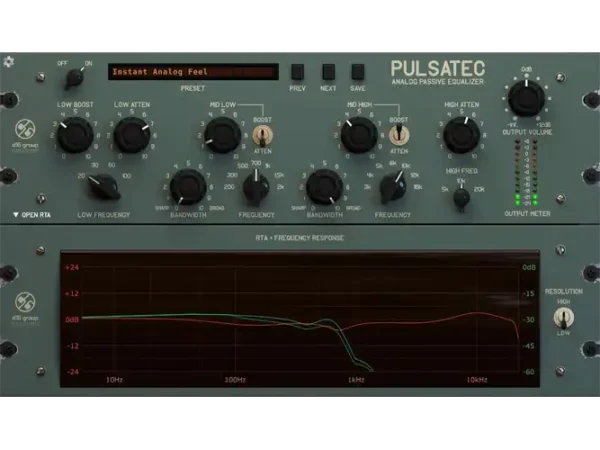Click the Mid Low Bandwidth knob
This screenshot has width=600, height=450.
188,187
